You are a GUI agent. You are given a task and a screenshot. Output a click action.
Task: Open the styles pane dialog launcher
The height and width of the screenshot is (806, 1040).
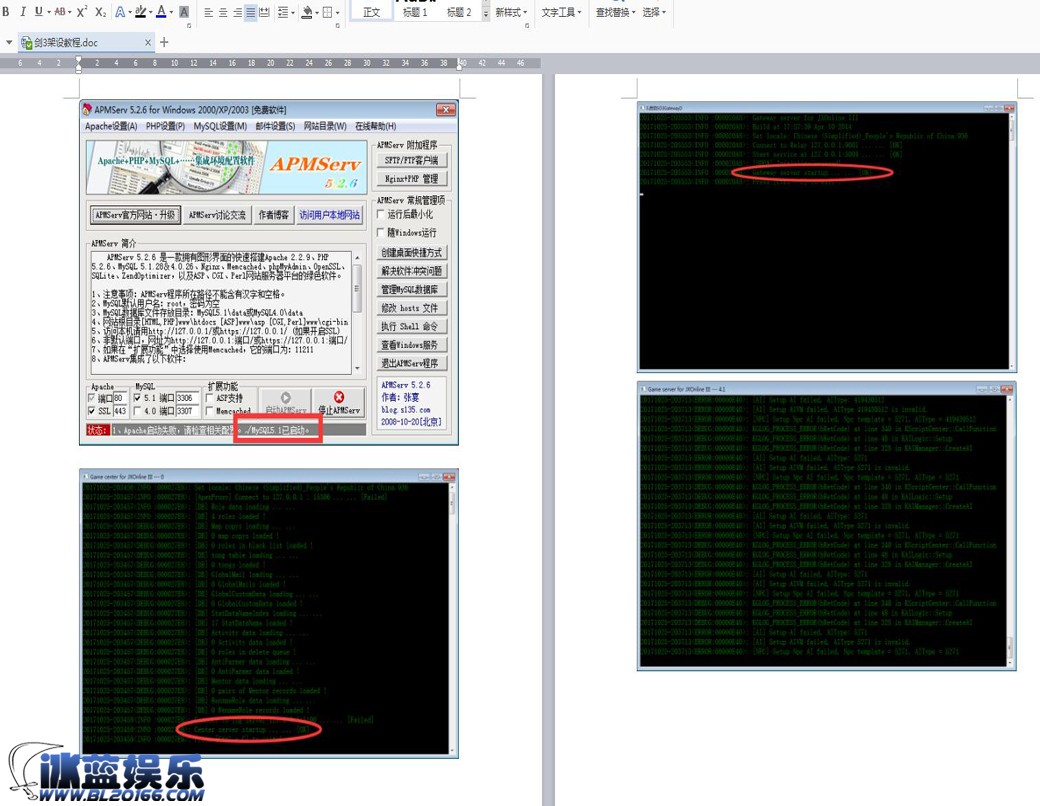click(x=527, y=26)
